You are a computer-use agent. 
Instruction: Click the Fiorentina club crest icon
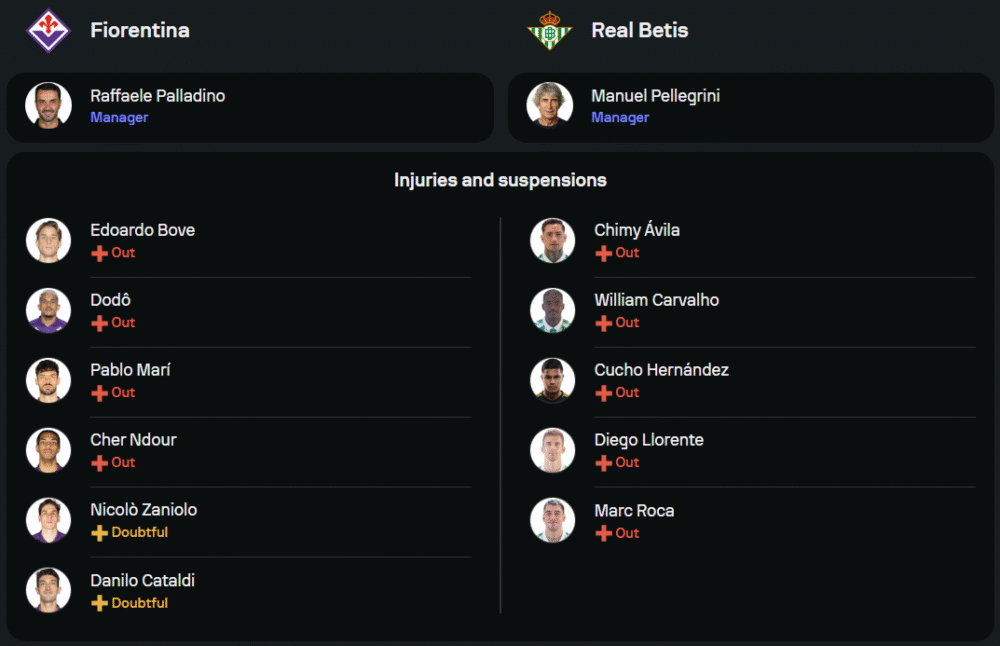pyautogui.click(x=48, y=30)
